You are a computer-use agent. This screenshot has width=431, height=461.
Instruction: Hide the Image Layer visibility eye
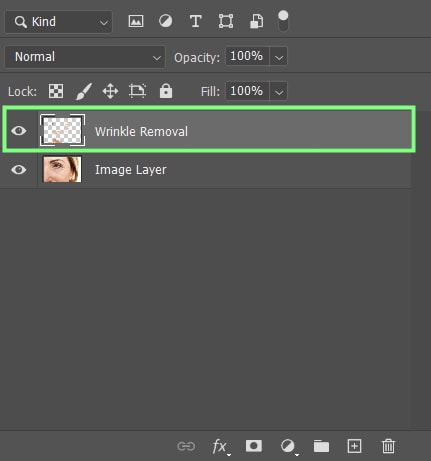click(19, 169)
